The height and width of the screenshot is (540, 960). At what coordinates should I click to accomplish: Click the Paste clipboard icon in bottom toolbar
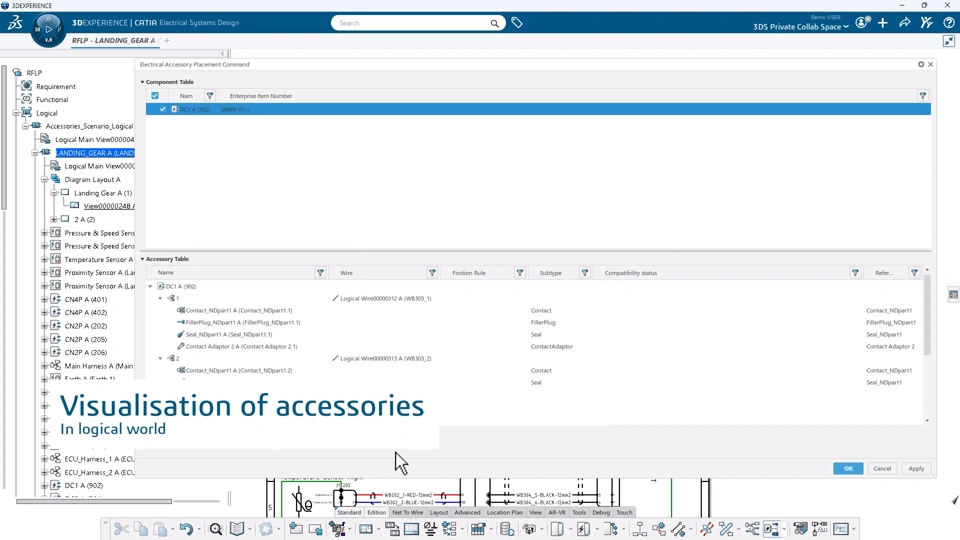click(x=160, y=528)
